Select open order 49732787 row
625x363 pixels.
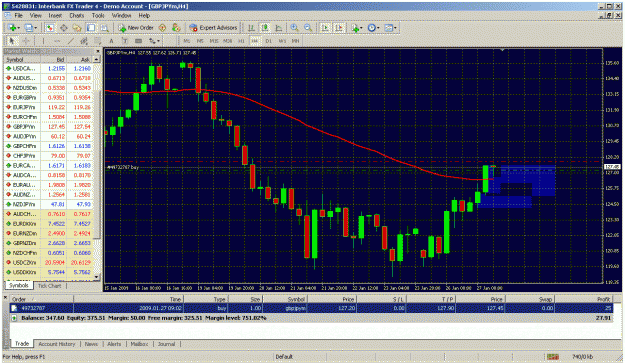(x=311, y=308)
